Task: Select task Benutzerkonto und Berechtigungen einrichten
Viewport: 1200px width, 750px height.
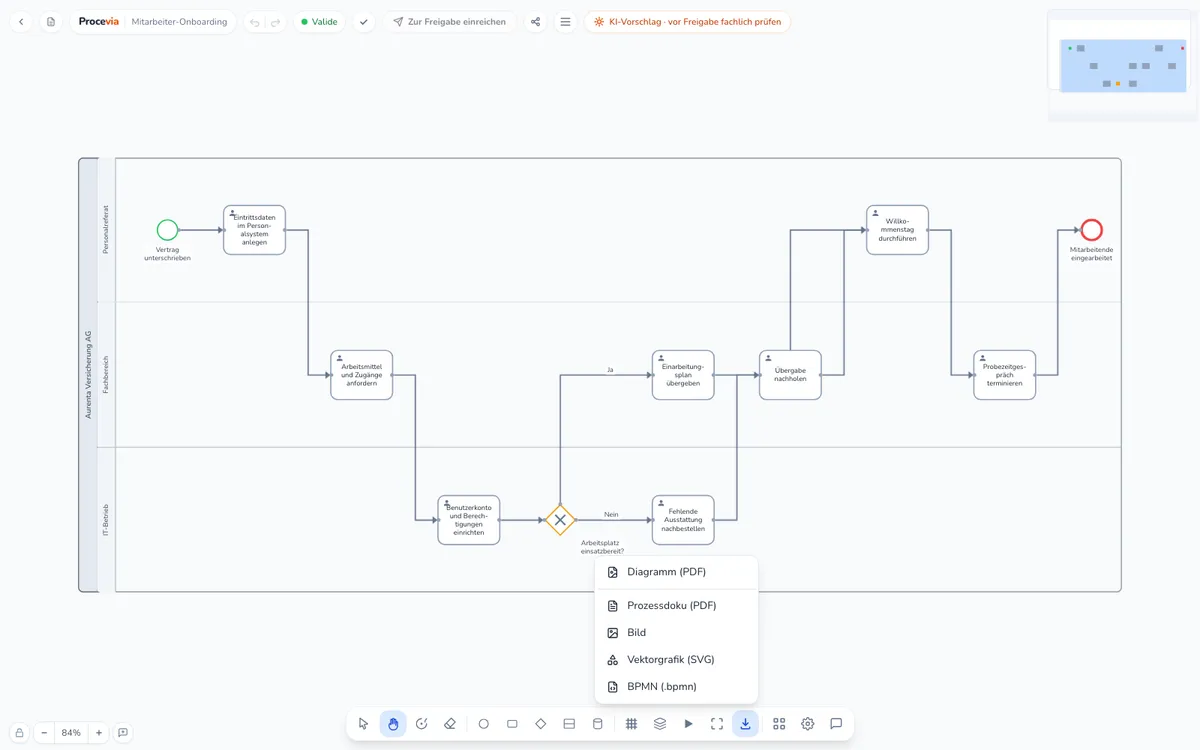Action: [x=469, y=520]
